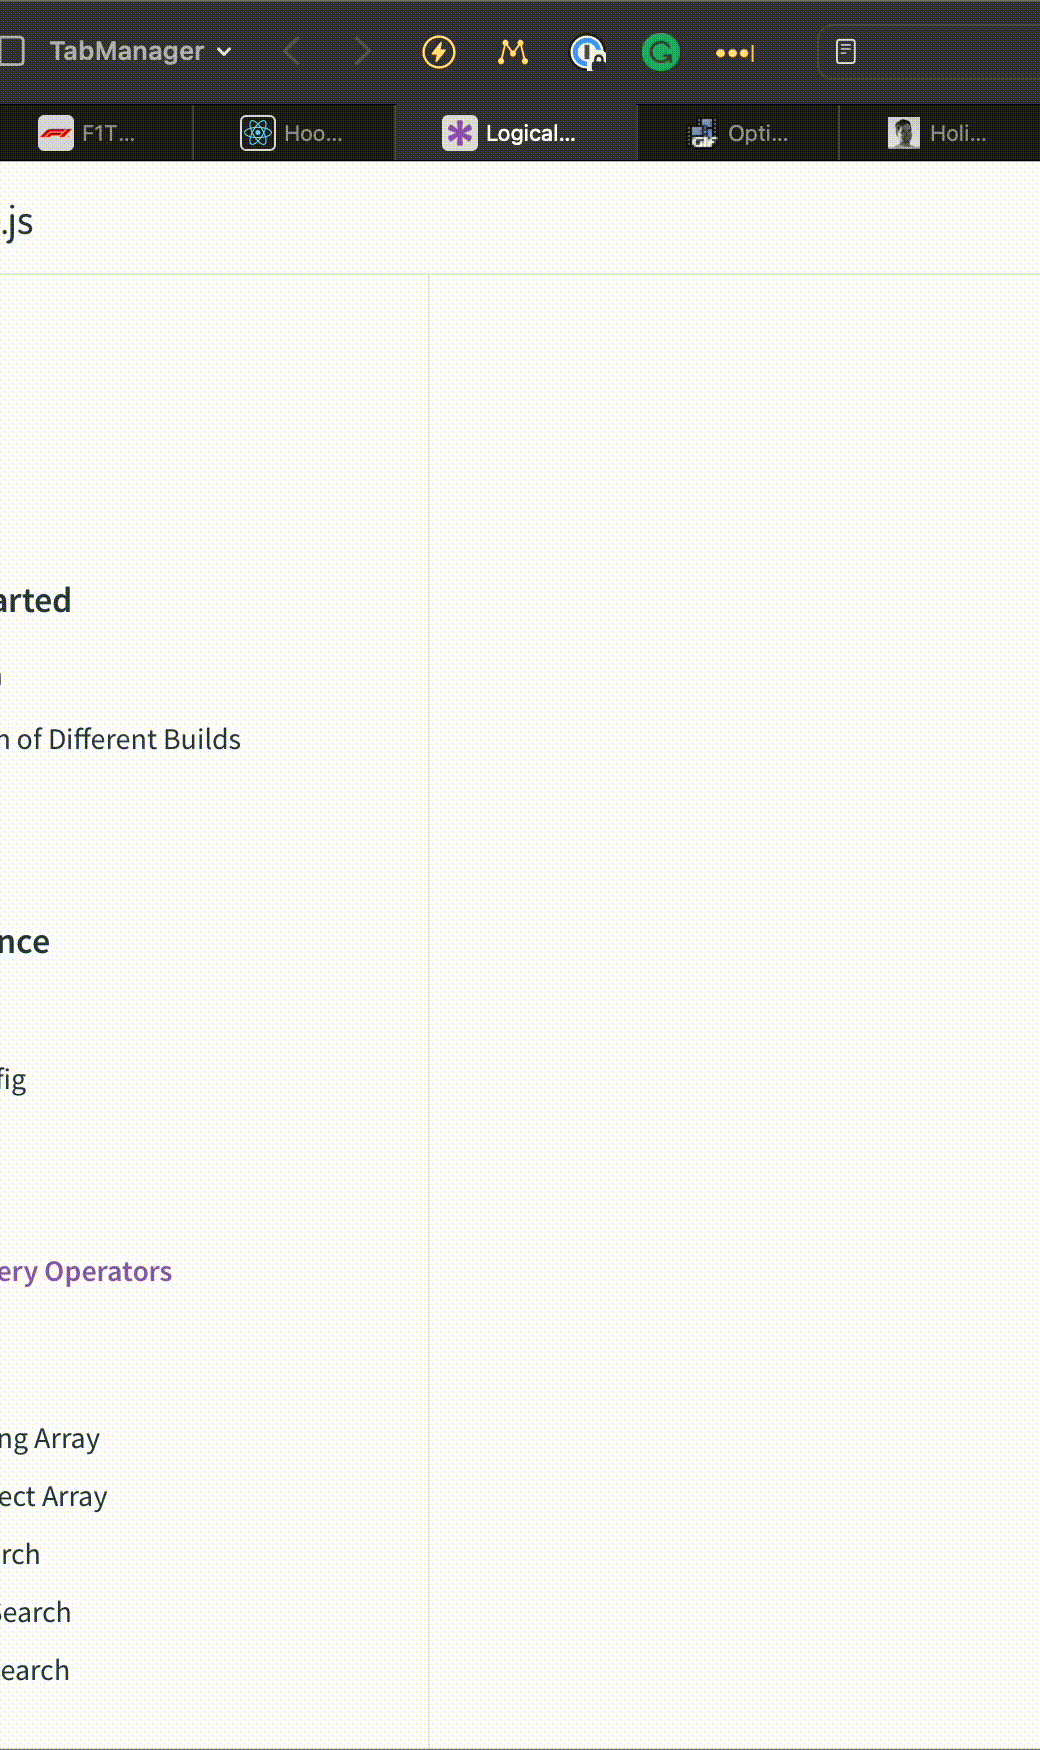The width and height of the screenshot is (1040, 1750).
Task: Click the lightning bolt extension icon
Action: (439, 52)
